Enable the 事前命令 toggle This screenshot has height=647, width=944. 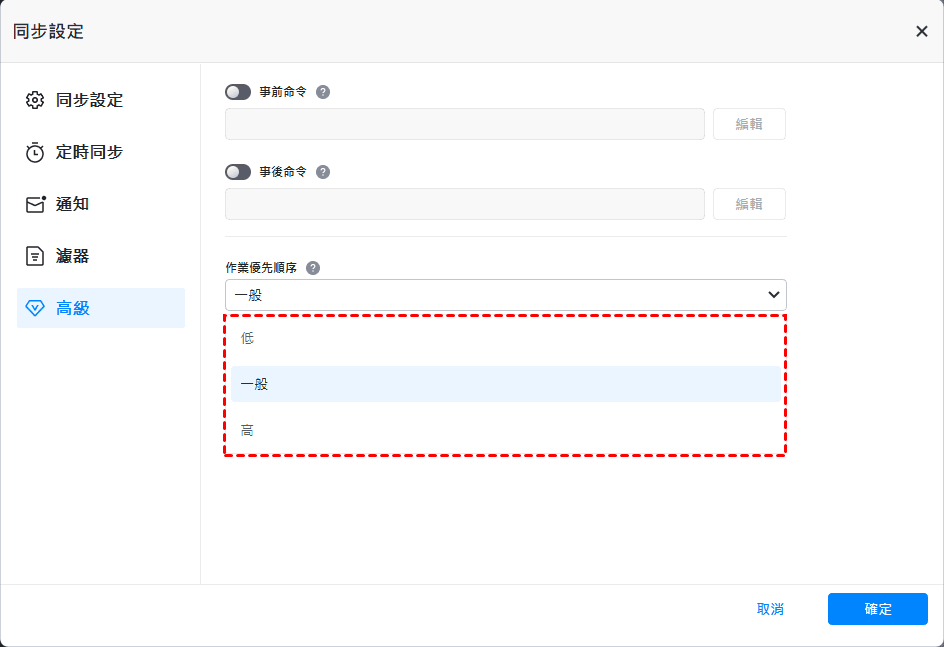pyautogui.click(x=238, y=92)
